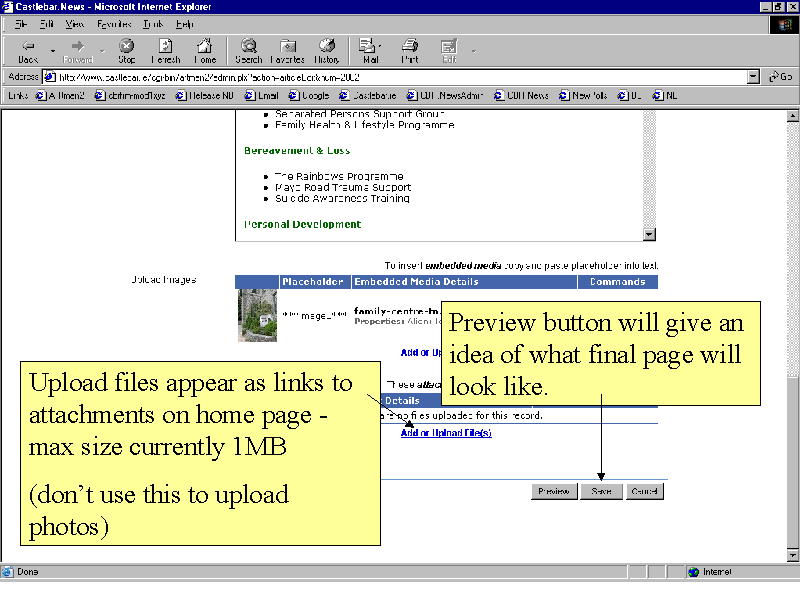Click the uploaded image thumbnail

point(257,316)
